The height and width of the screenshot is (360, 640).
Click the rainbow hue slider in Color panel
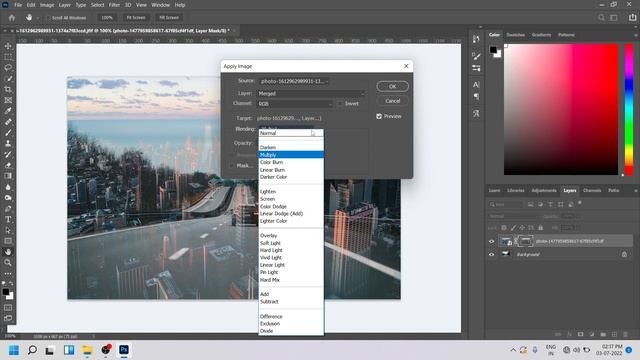tap(629, 109)
